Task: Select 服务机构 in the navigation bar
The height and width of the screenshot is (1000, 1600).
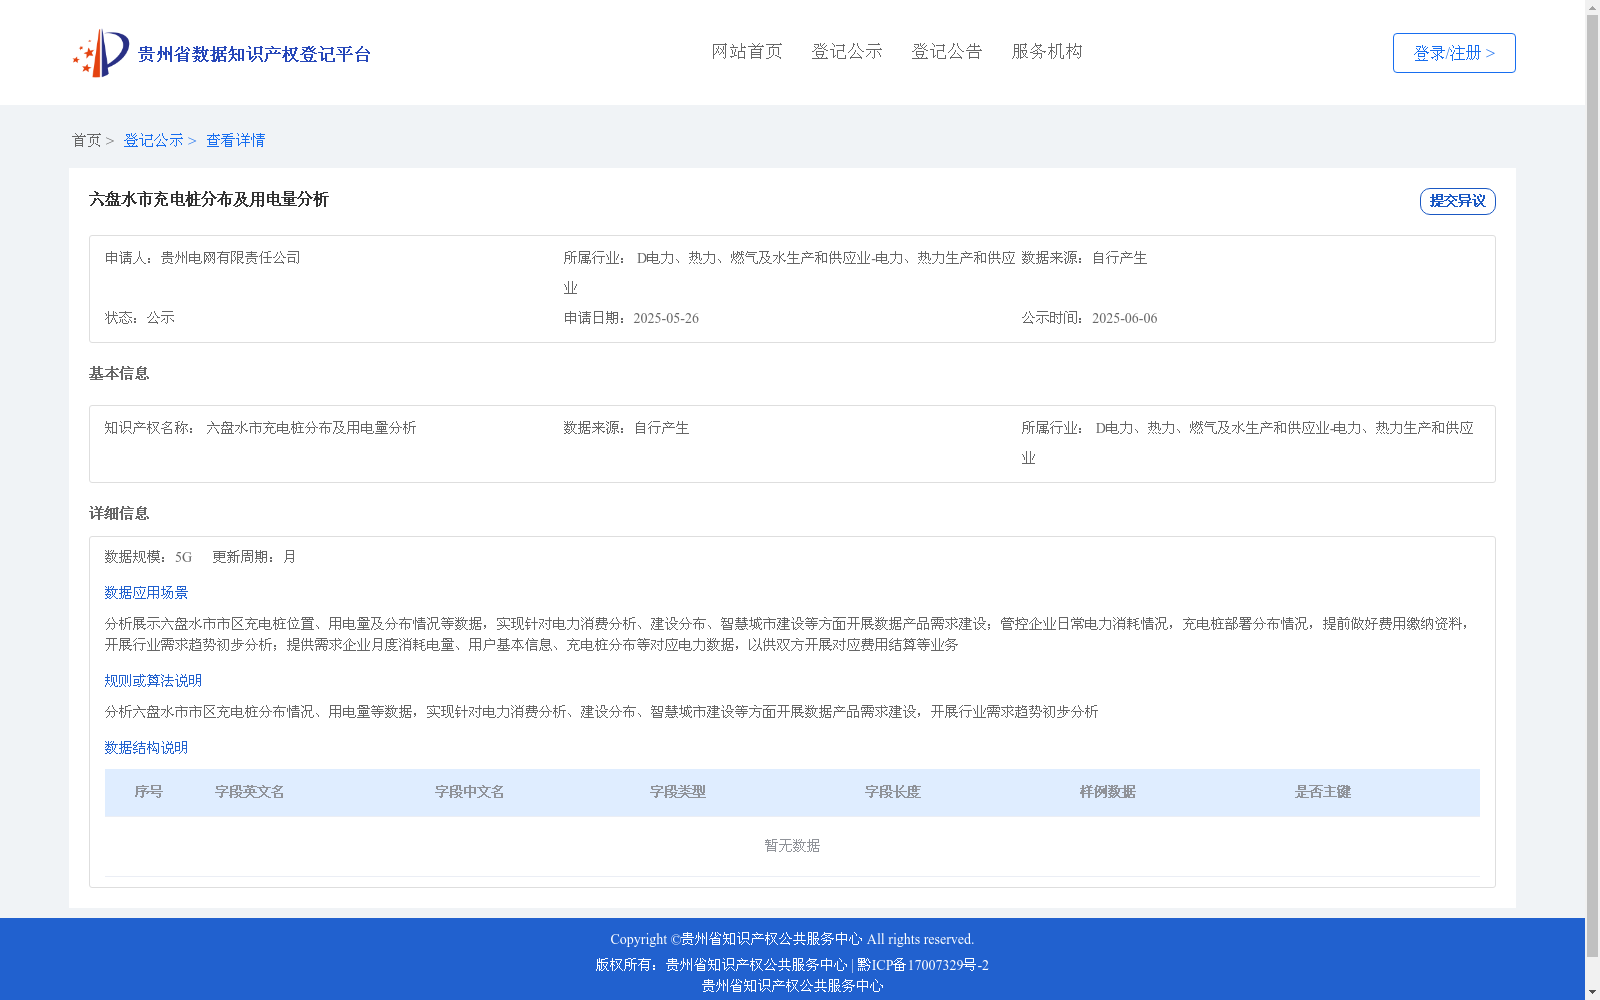Action: tap(1047, 52)
